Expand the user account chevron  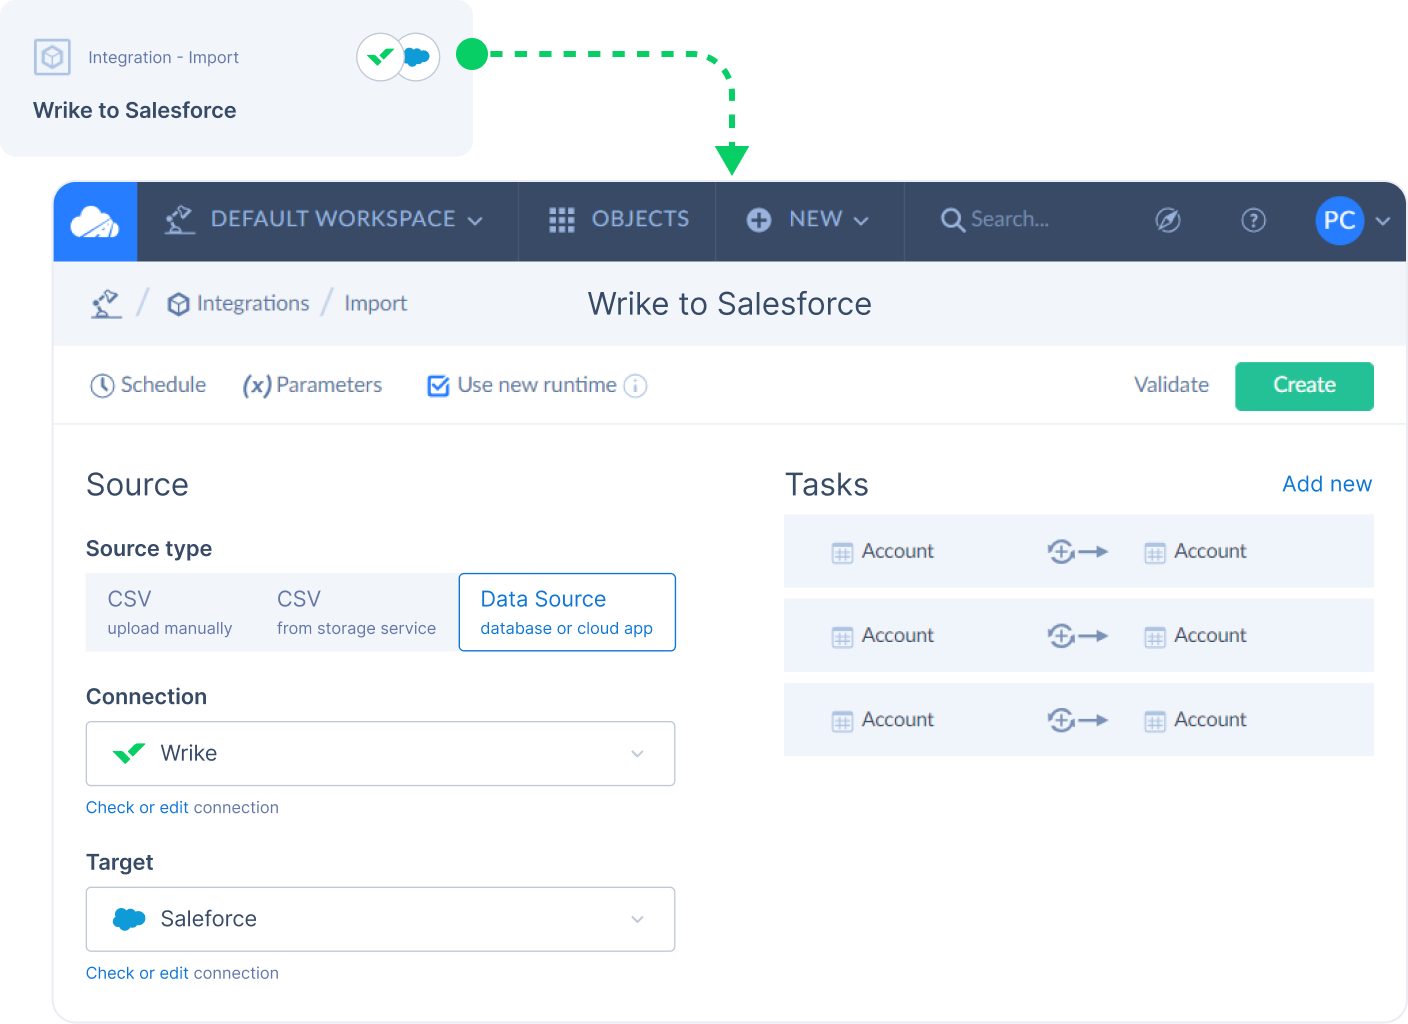(x=1383, y=221)
